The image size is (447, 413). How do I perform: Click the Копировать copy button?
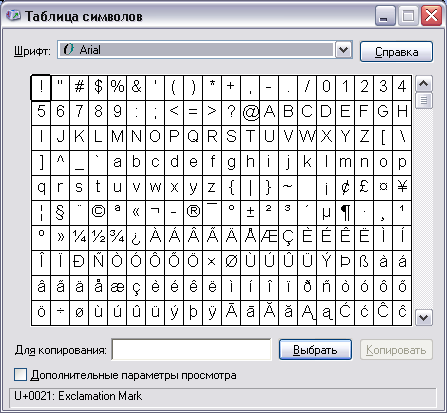396,350
